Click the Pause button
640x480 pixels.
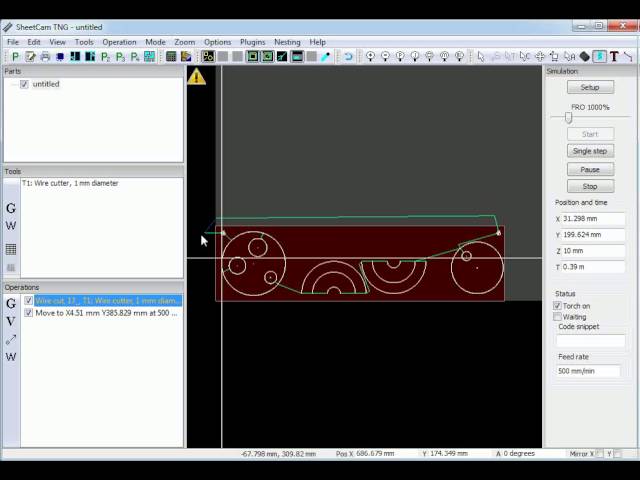click(x=590, y=169)
